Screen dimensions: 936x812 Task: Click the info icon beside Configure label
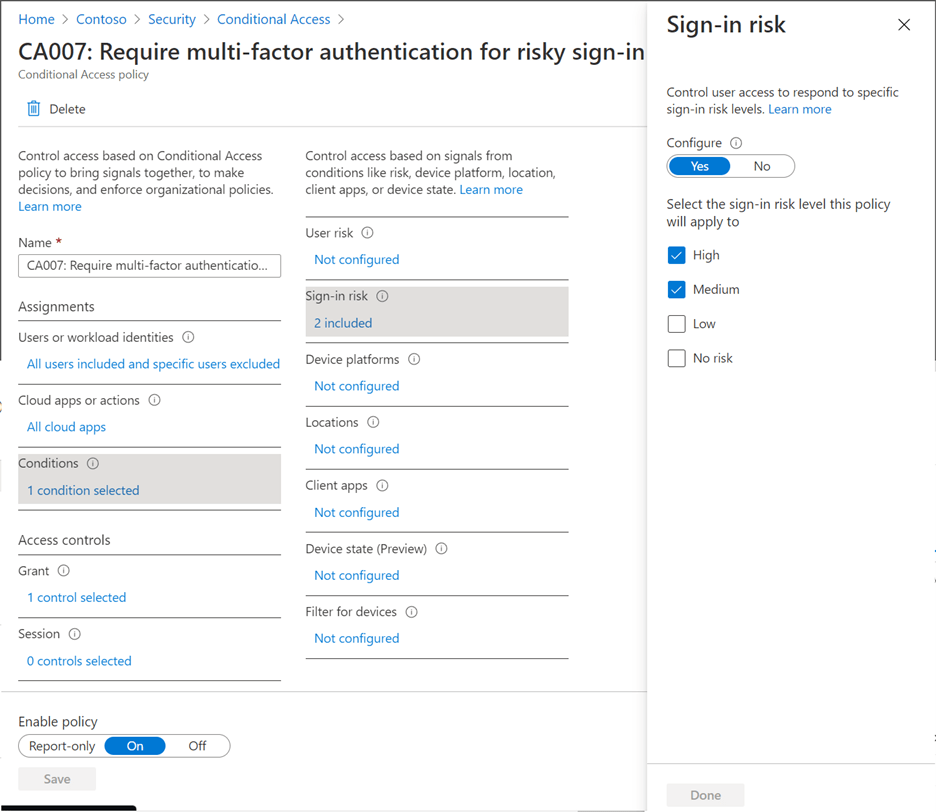click(737, 143)
